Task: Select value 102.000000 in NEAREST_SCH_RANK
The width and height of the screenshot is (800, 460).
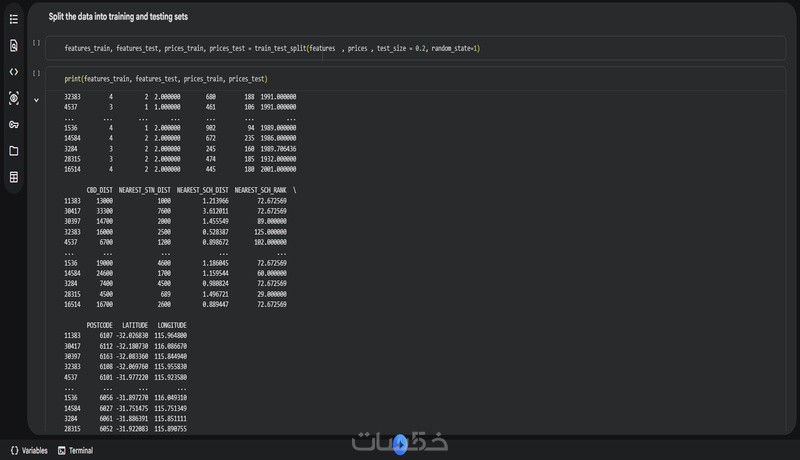Action: coord(270,242)
